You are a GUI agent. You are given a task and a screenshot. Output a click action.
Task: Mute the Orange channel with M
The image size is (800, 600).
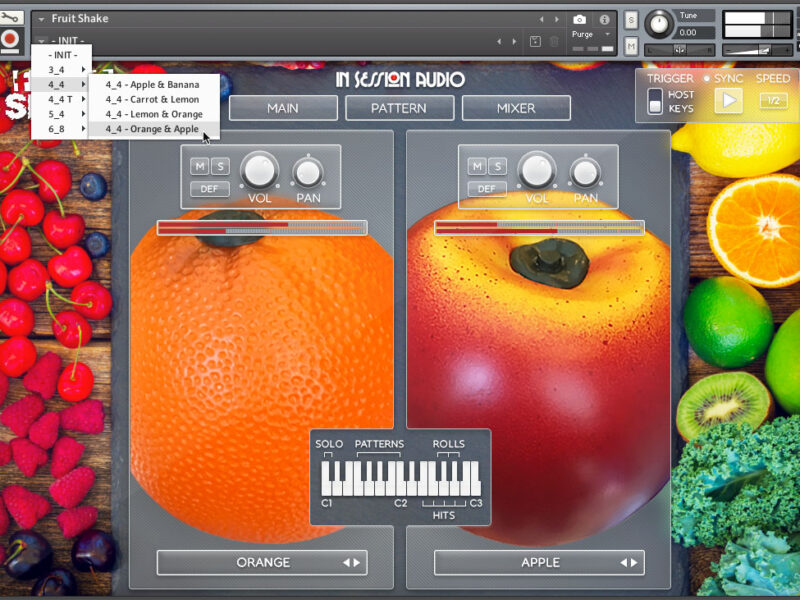(200, 166)
